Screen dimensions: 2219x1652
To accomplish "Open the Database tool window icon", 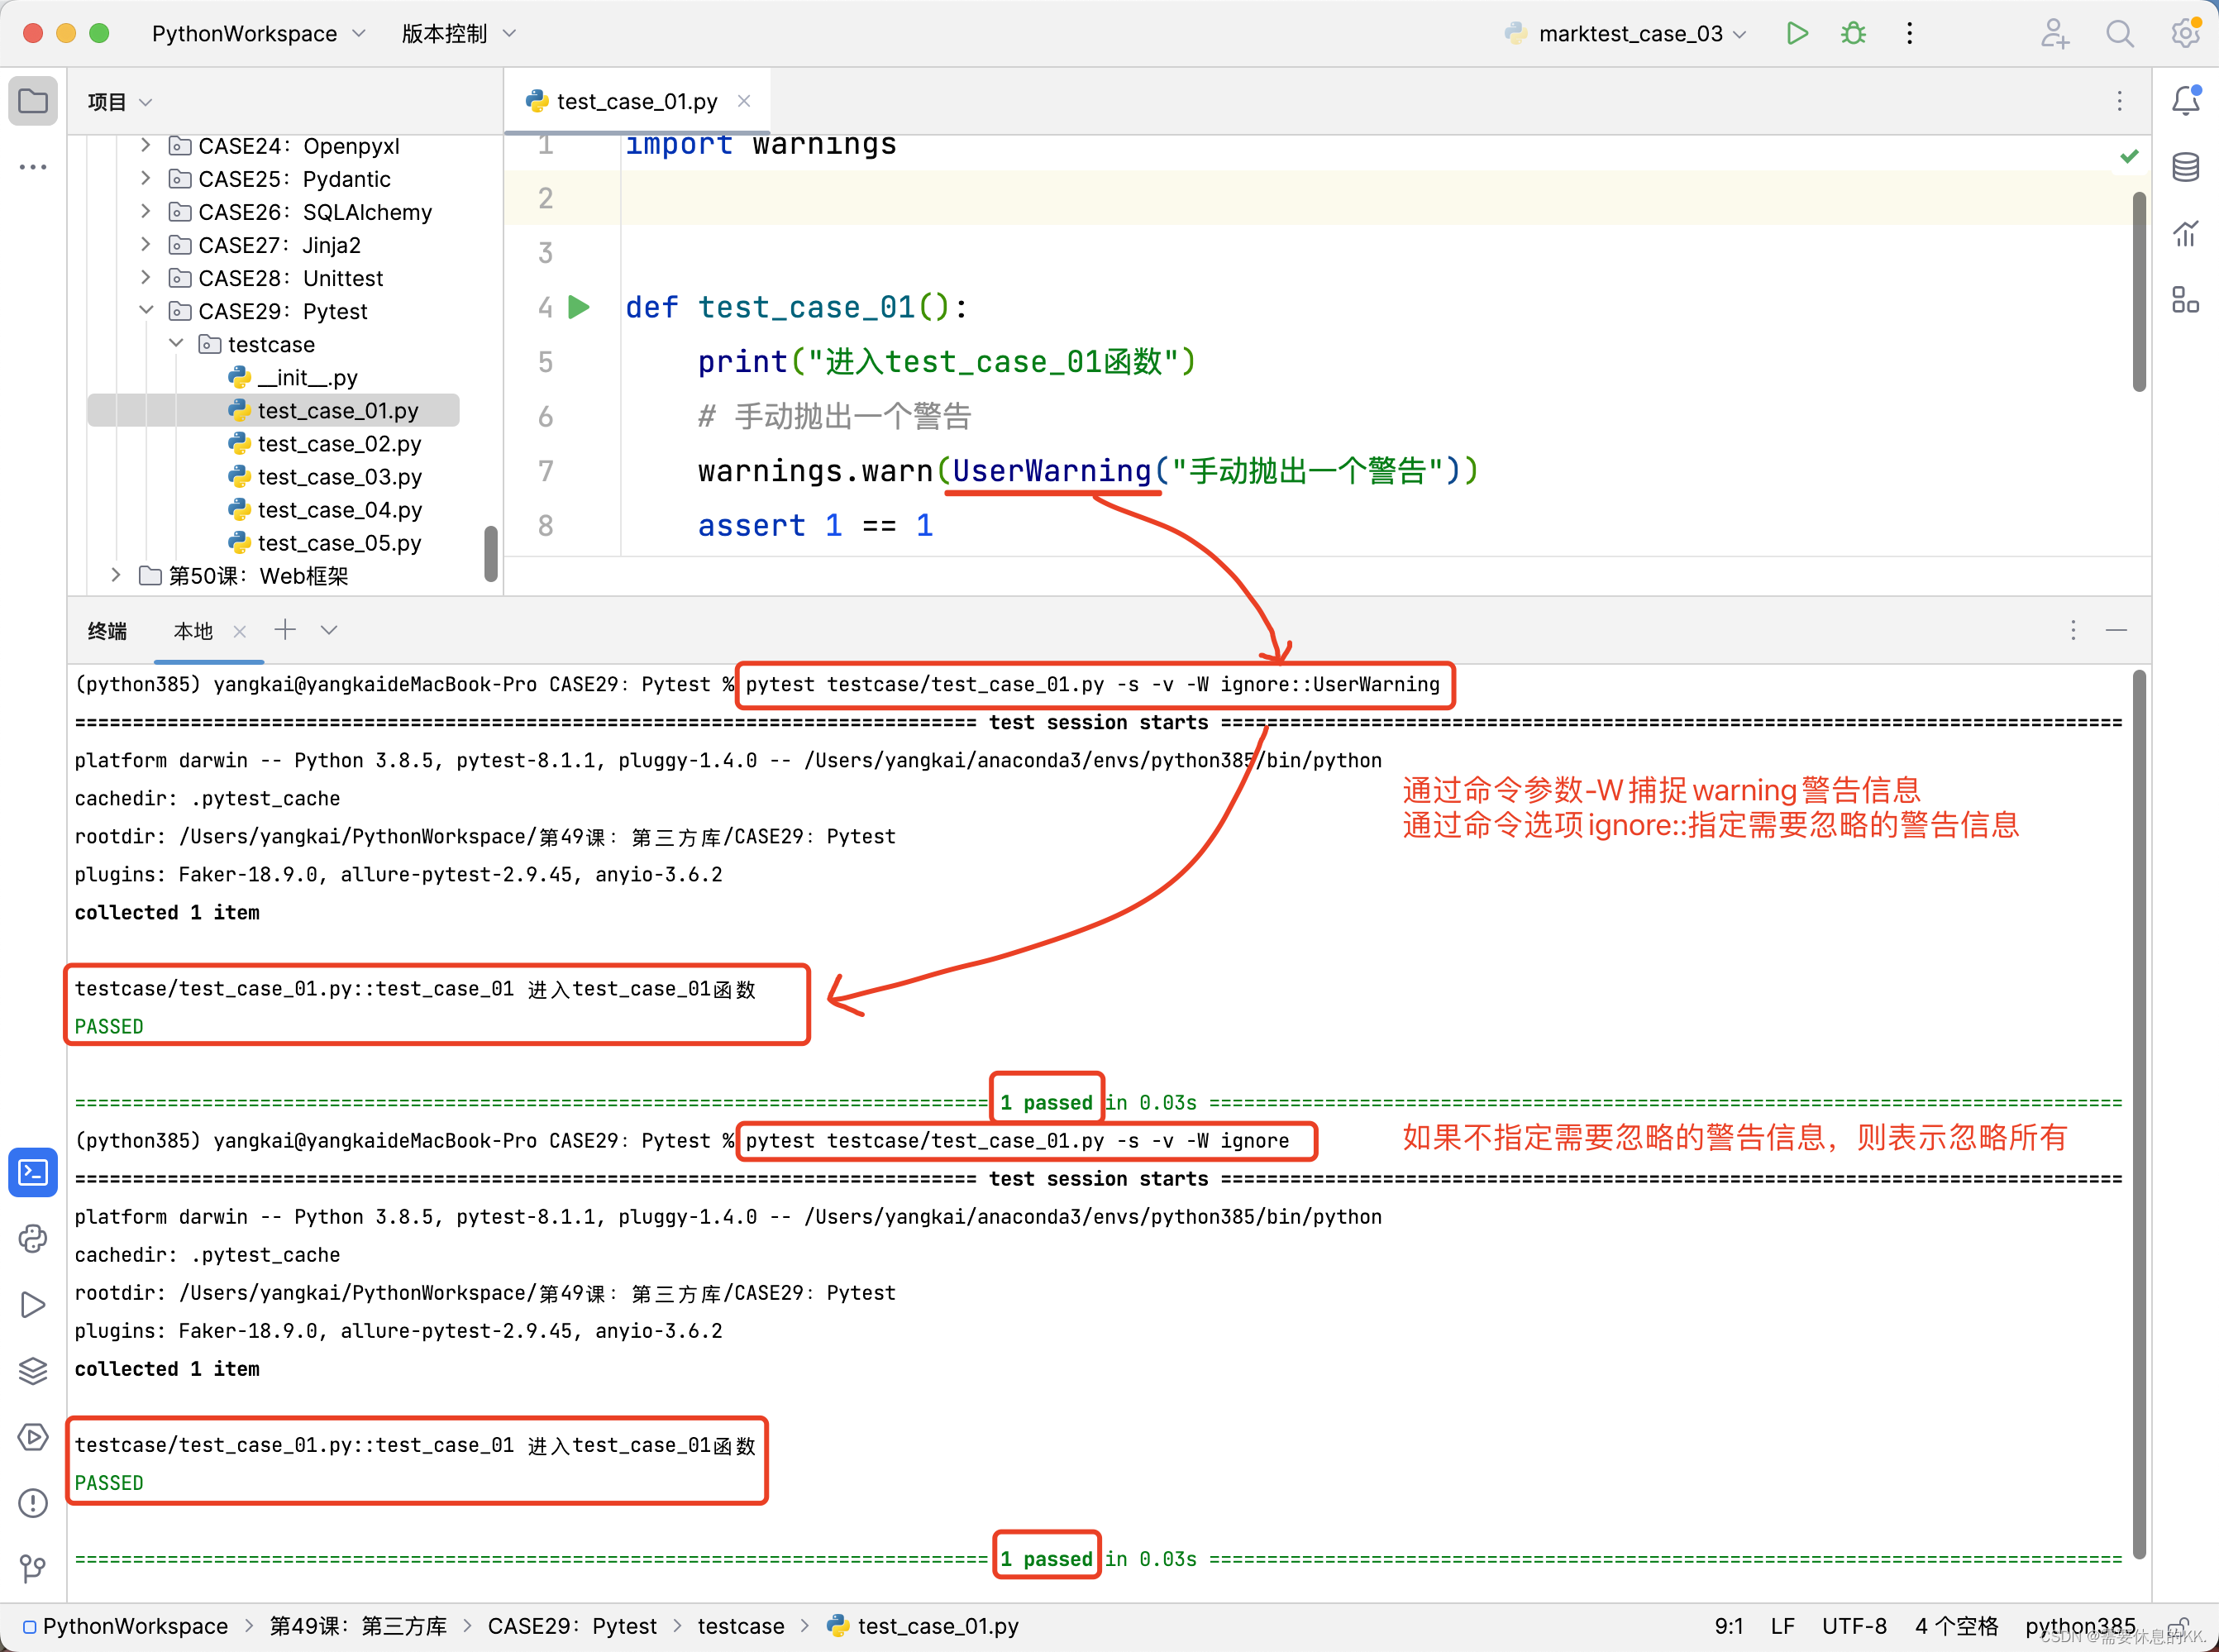I will coord(2186,167).
